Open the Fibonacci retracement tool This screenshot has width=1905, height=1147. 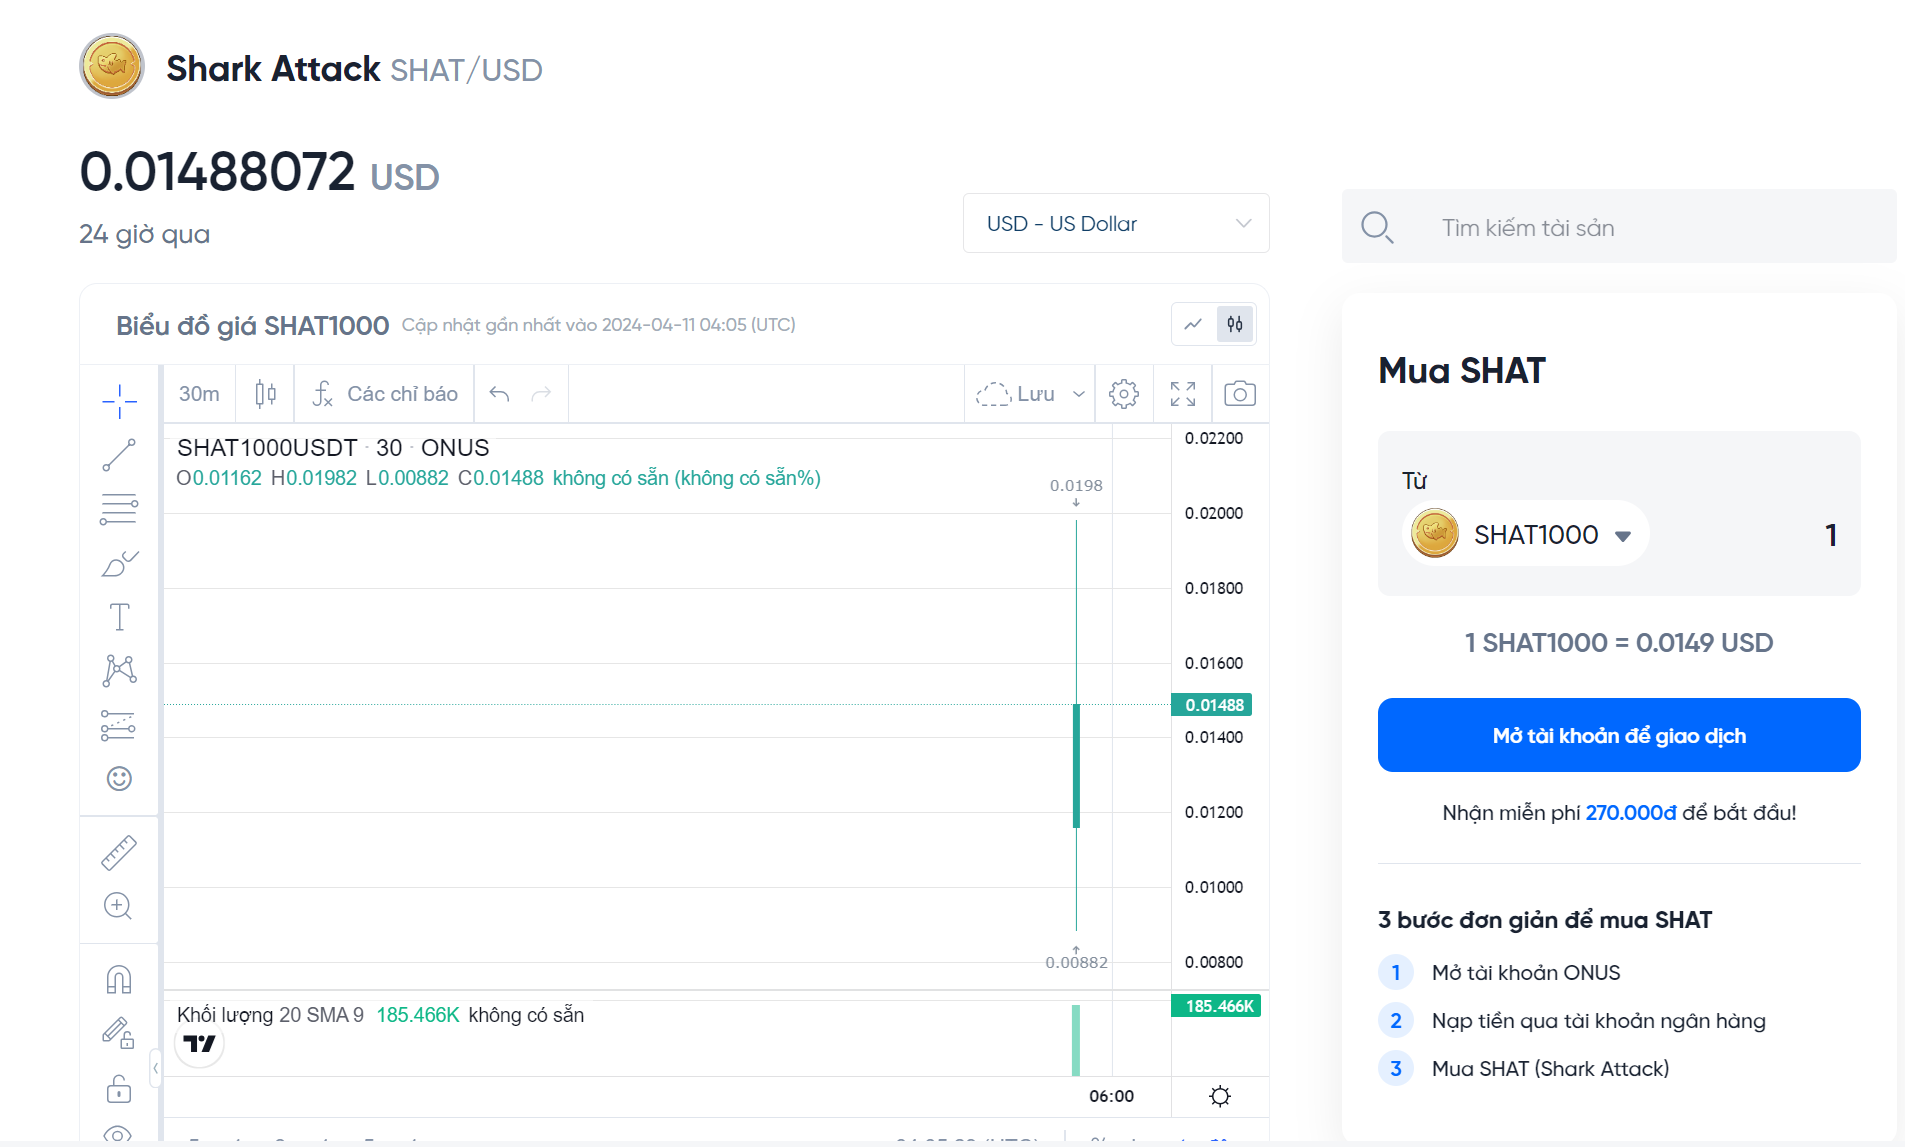[119, 509]
